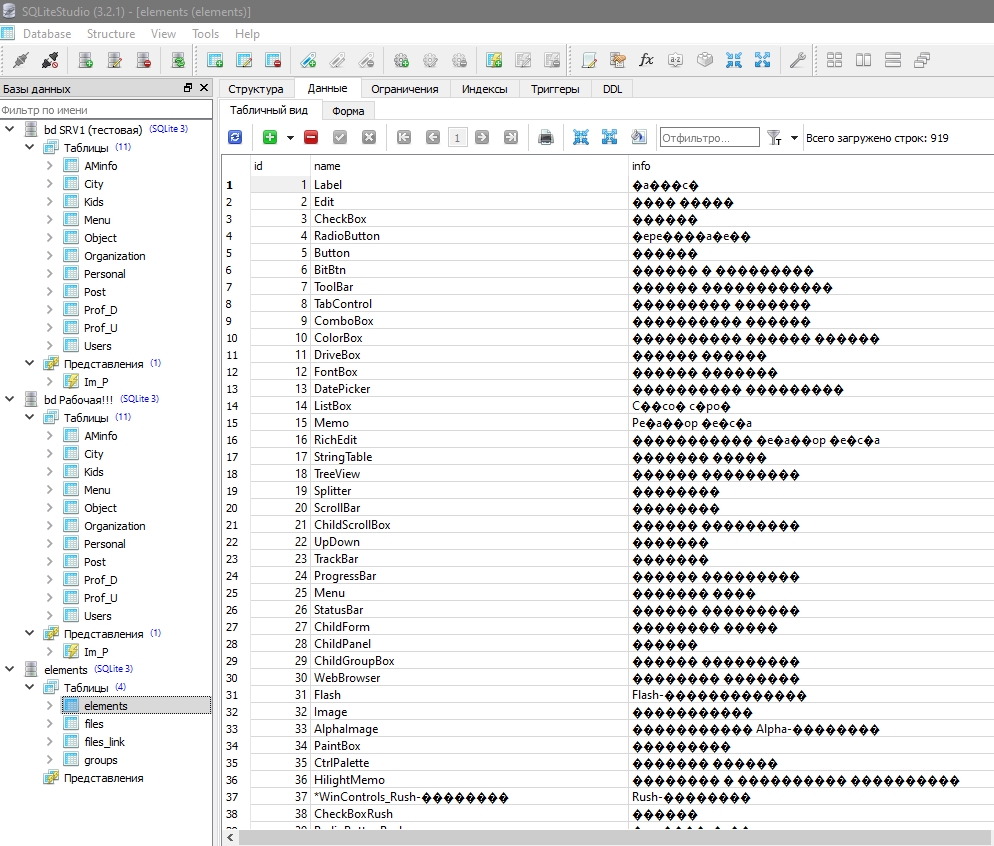Open the insert row dropdown arrow
Viewport: 994px width, 846px height.
tap(290, 138)
